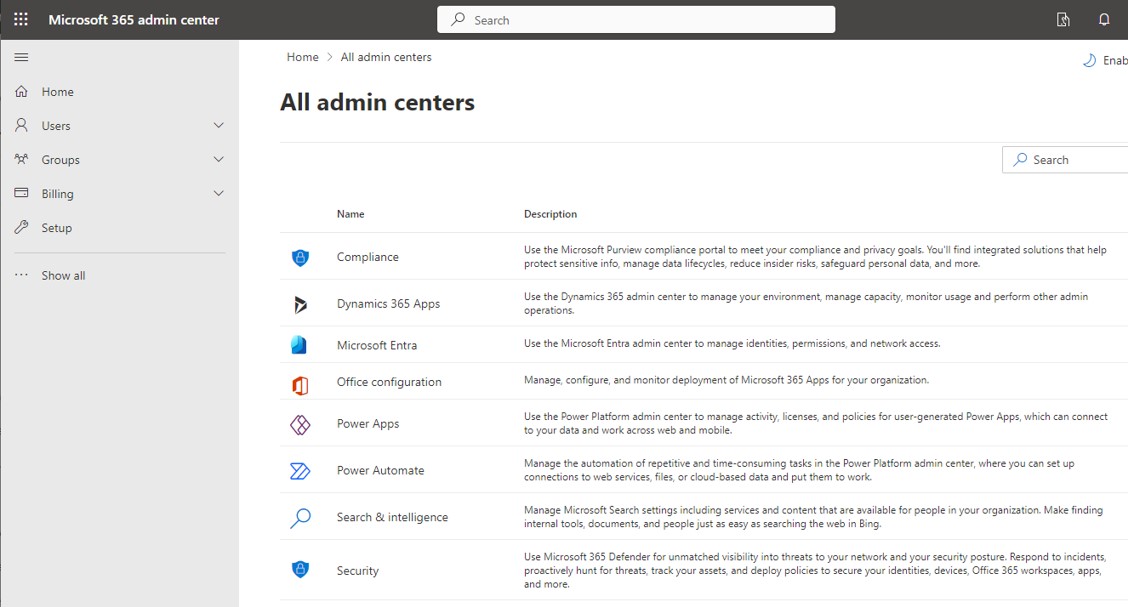Collapse the navigation menu hamburger icon
1128x607 pixels.
point(22,57)
